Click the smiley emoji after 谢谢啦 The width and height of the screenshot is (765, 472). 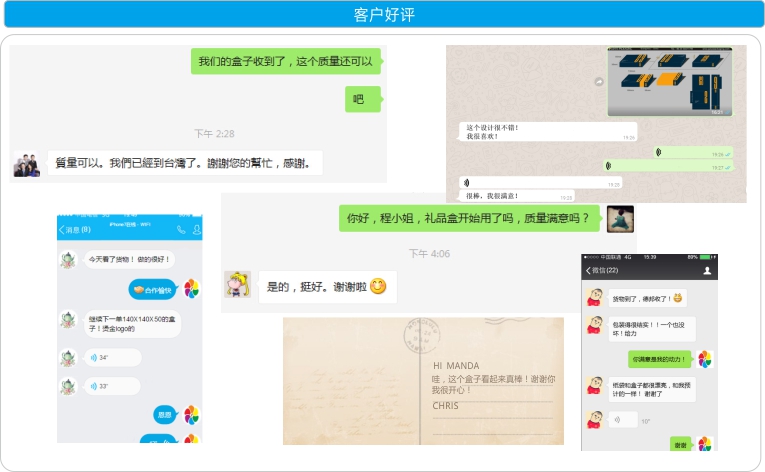pos(378,287)
